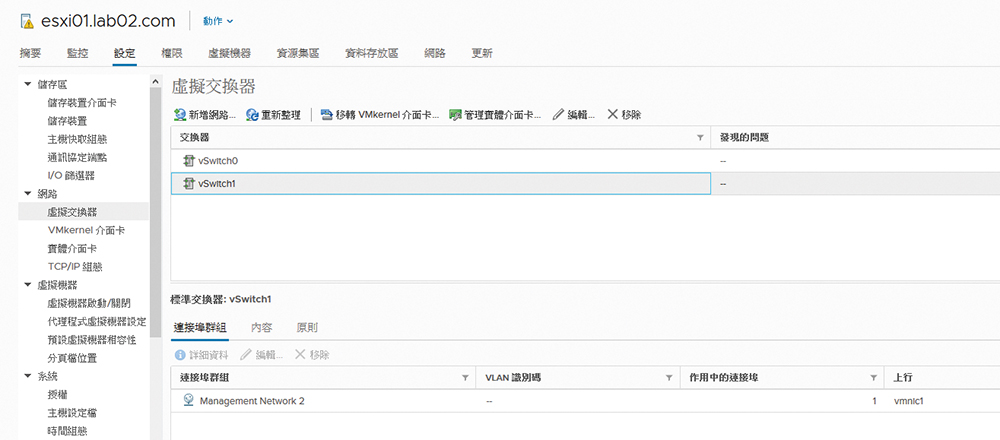This screenshot has height=440, width=1000.
Task: Open the 虛擬機器 tab
Action: point(229,54)
